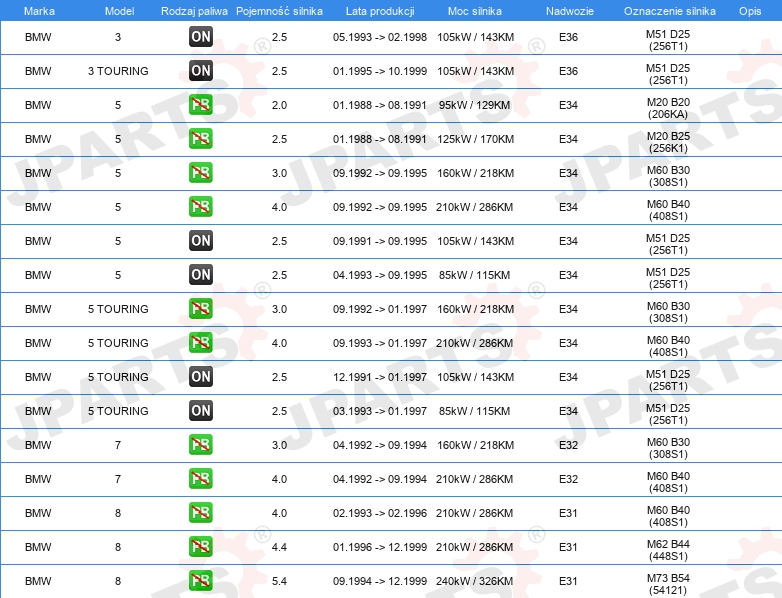Select the date '12.1991 -> 01.1997'
782x598 pixels.
(x=380, y=377)
